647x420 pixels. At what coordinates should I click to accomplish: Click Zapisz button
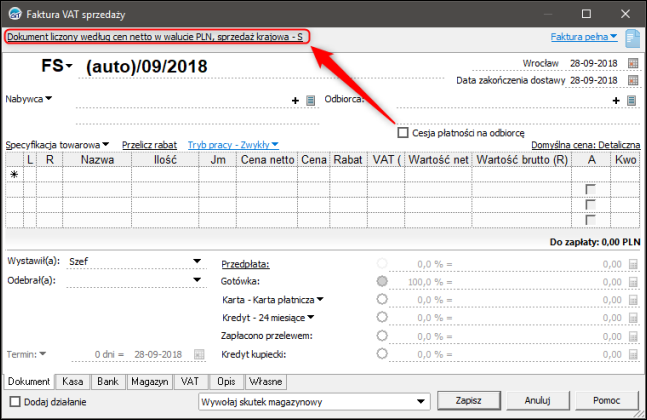tap(469, 401)
